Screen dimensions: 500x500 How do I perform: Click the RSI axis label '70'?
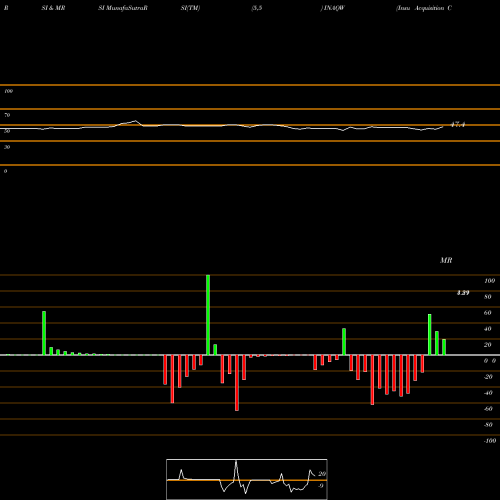pyautogui.click(x=7, y=115)
